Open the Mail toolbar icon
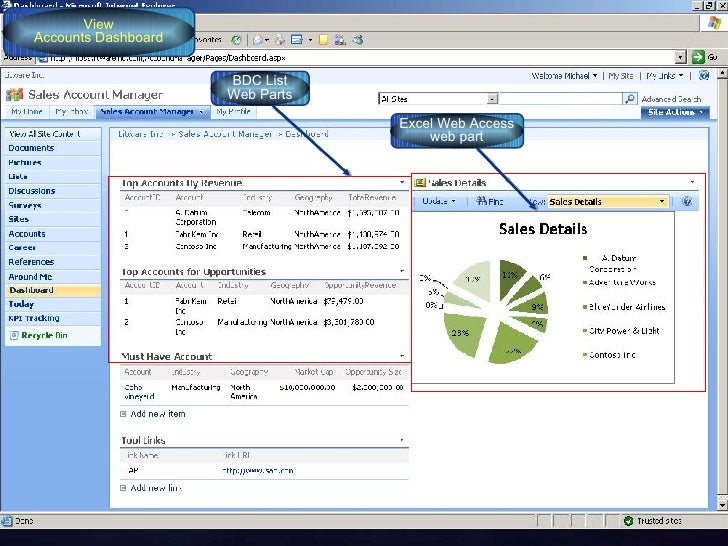The width and height of the screenshot is (728, 546). point(258,40)
